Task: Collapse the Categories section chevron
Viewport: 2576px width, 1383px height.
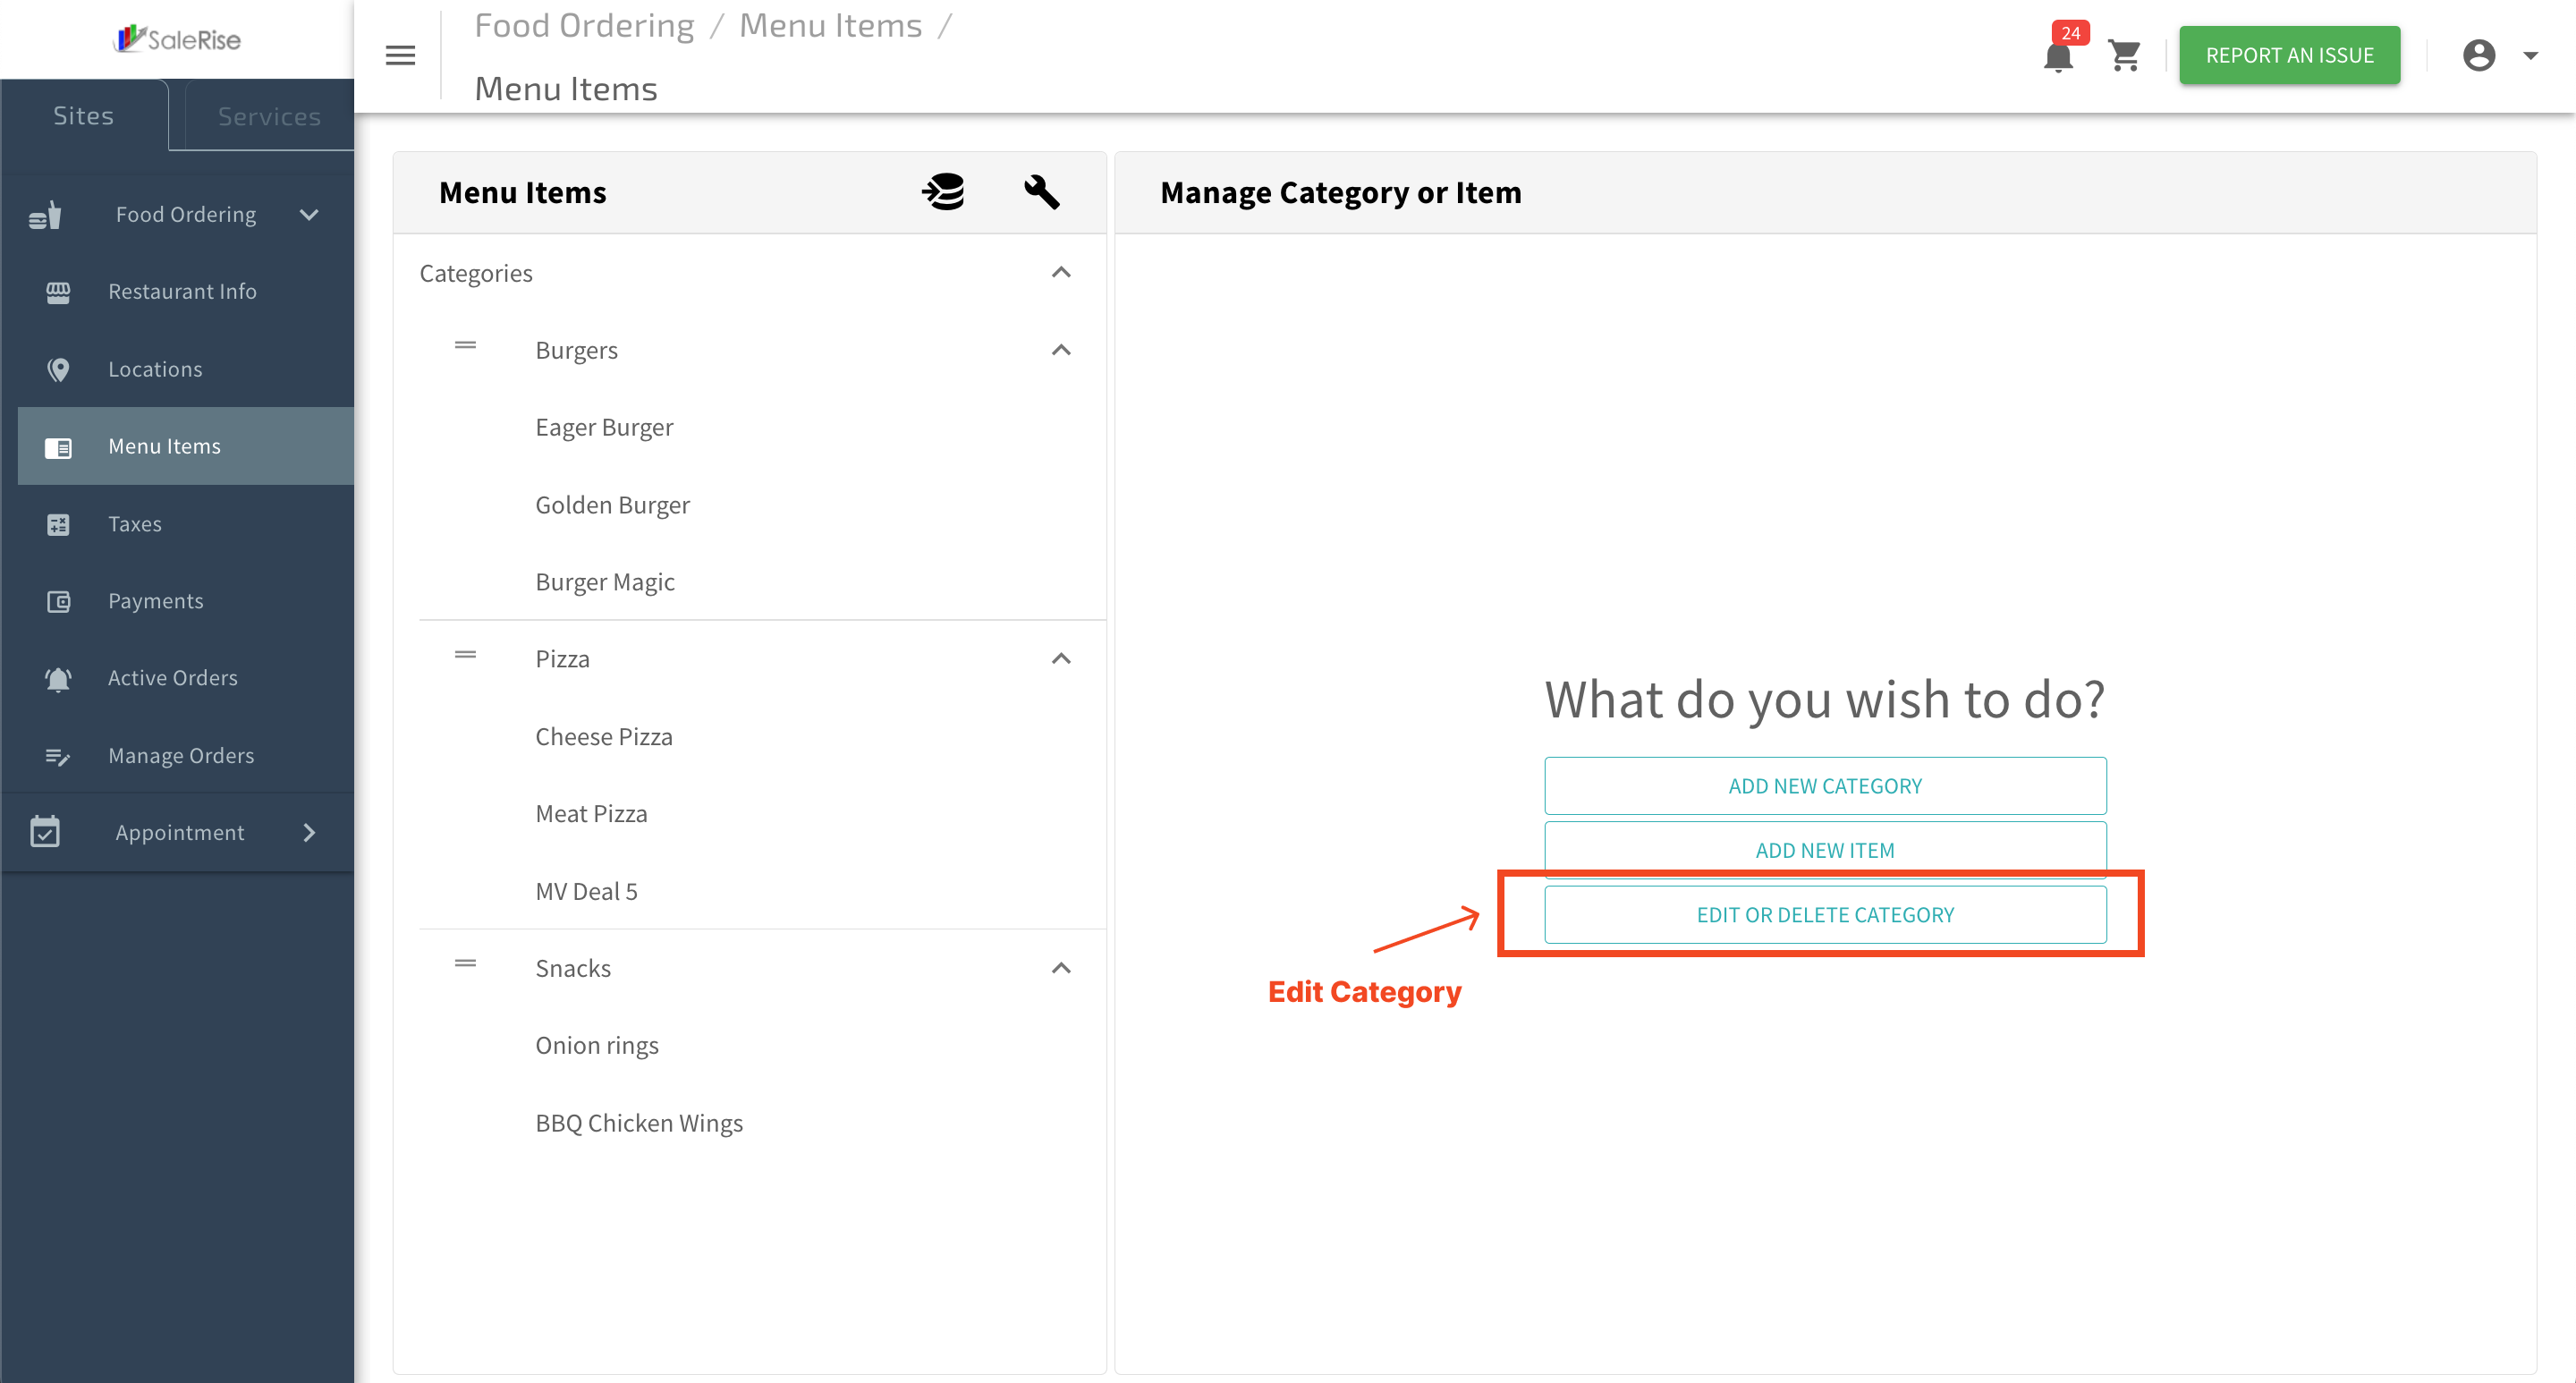Action: coord(1061,272)
